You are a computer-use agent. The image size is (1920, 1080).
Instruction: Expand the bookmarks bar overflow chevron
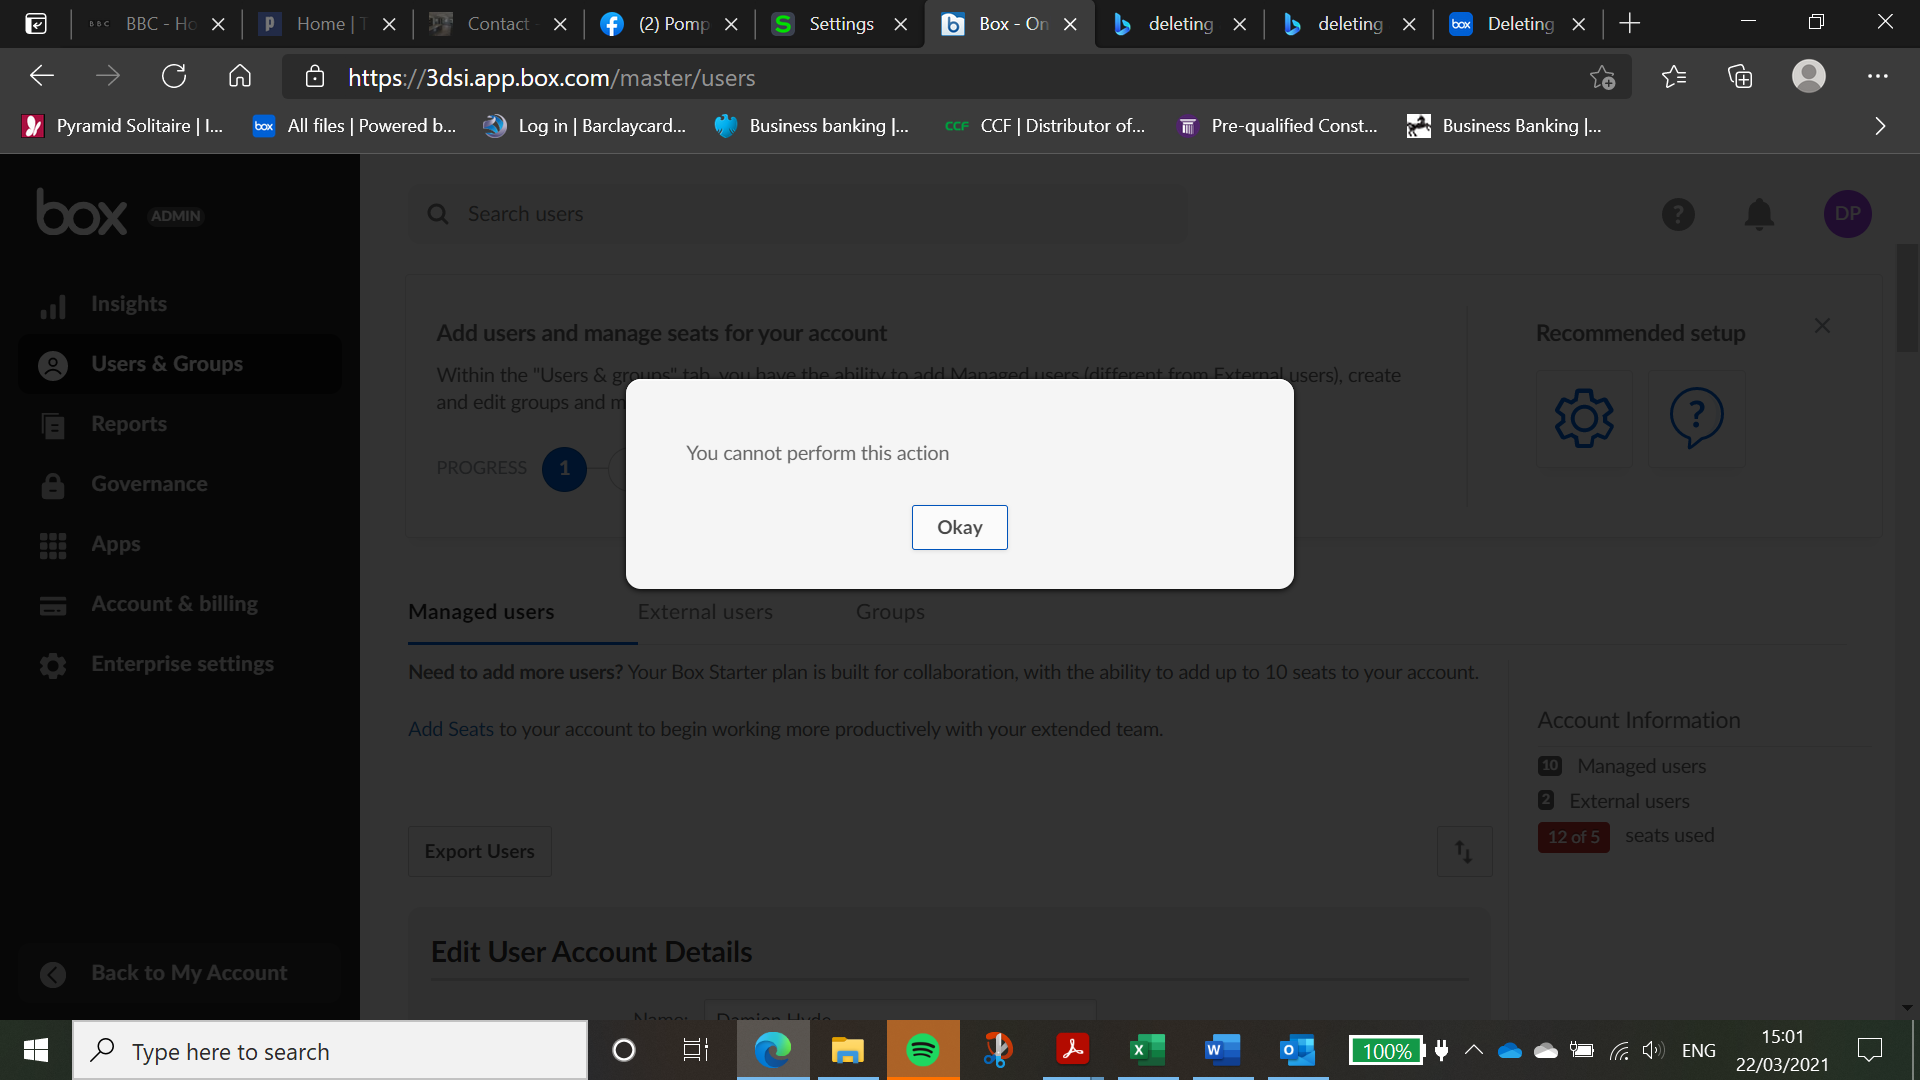point(1880,126)
